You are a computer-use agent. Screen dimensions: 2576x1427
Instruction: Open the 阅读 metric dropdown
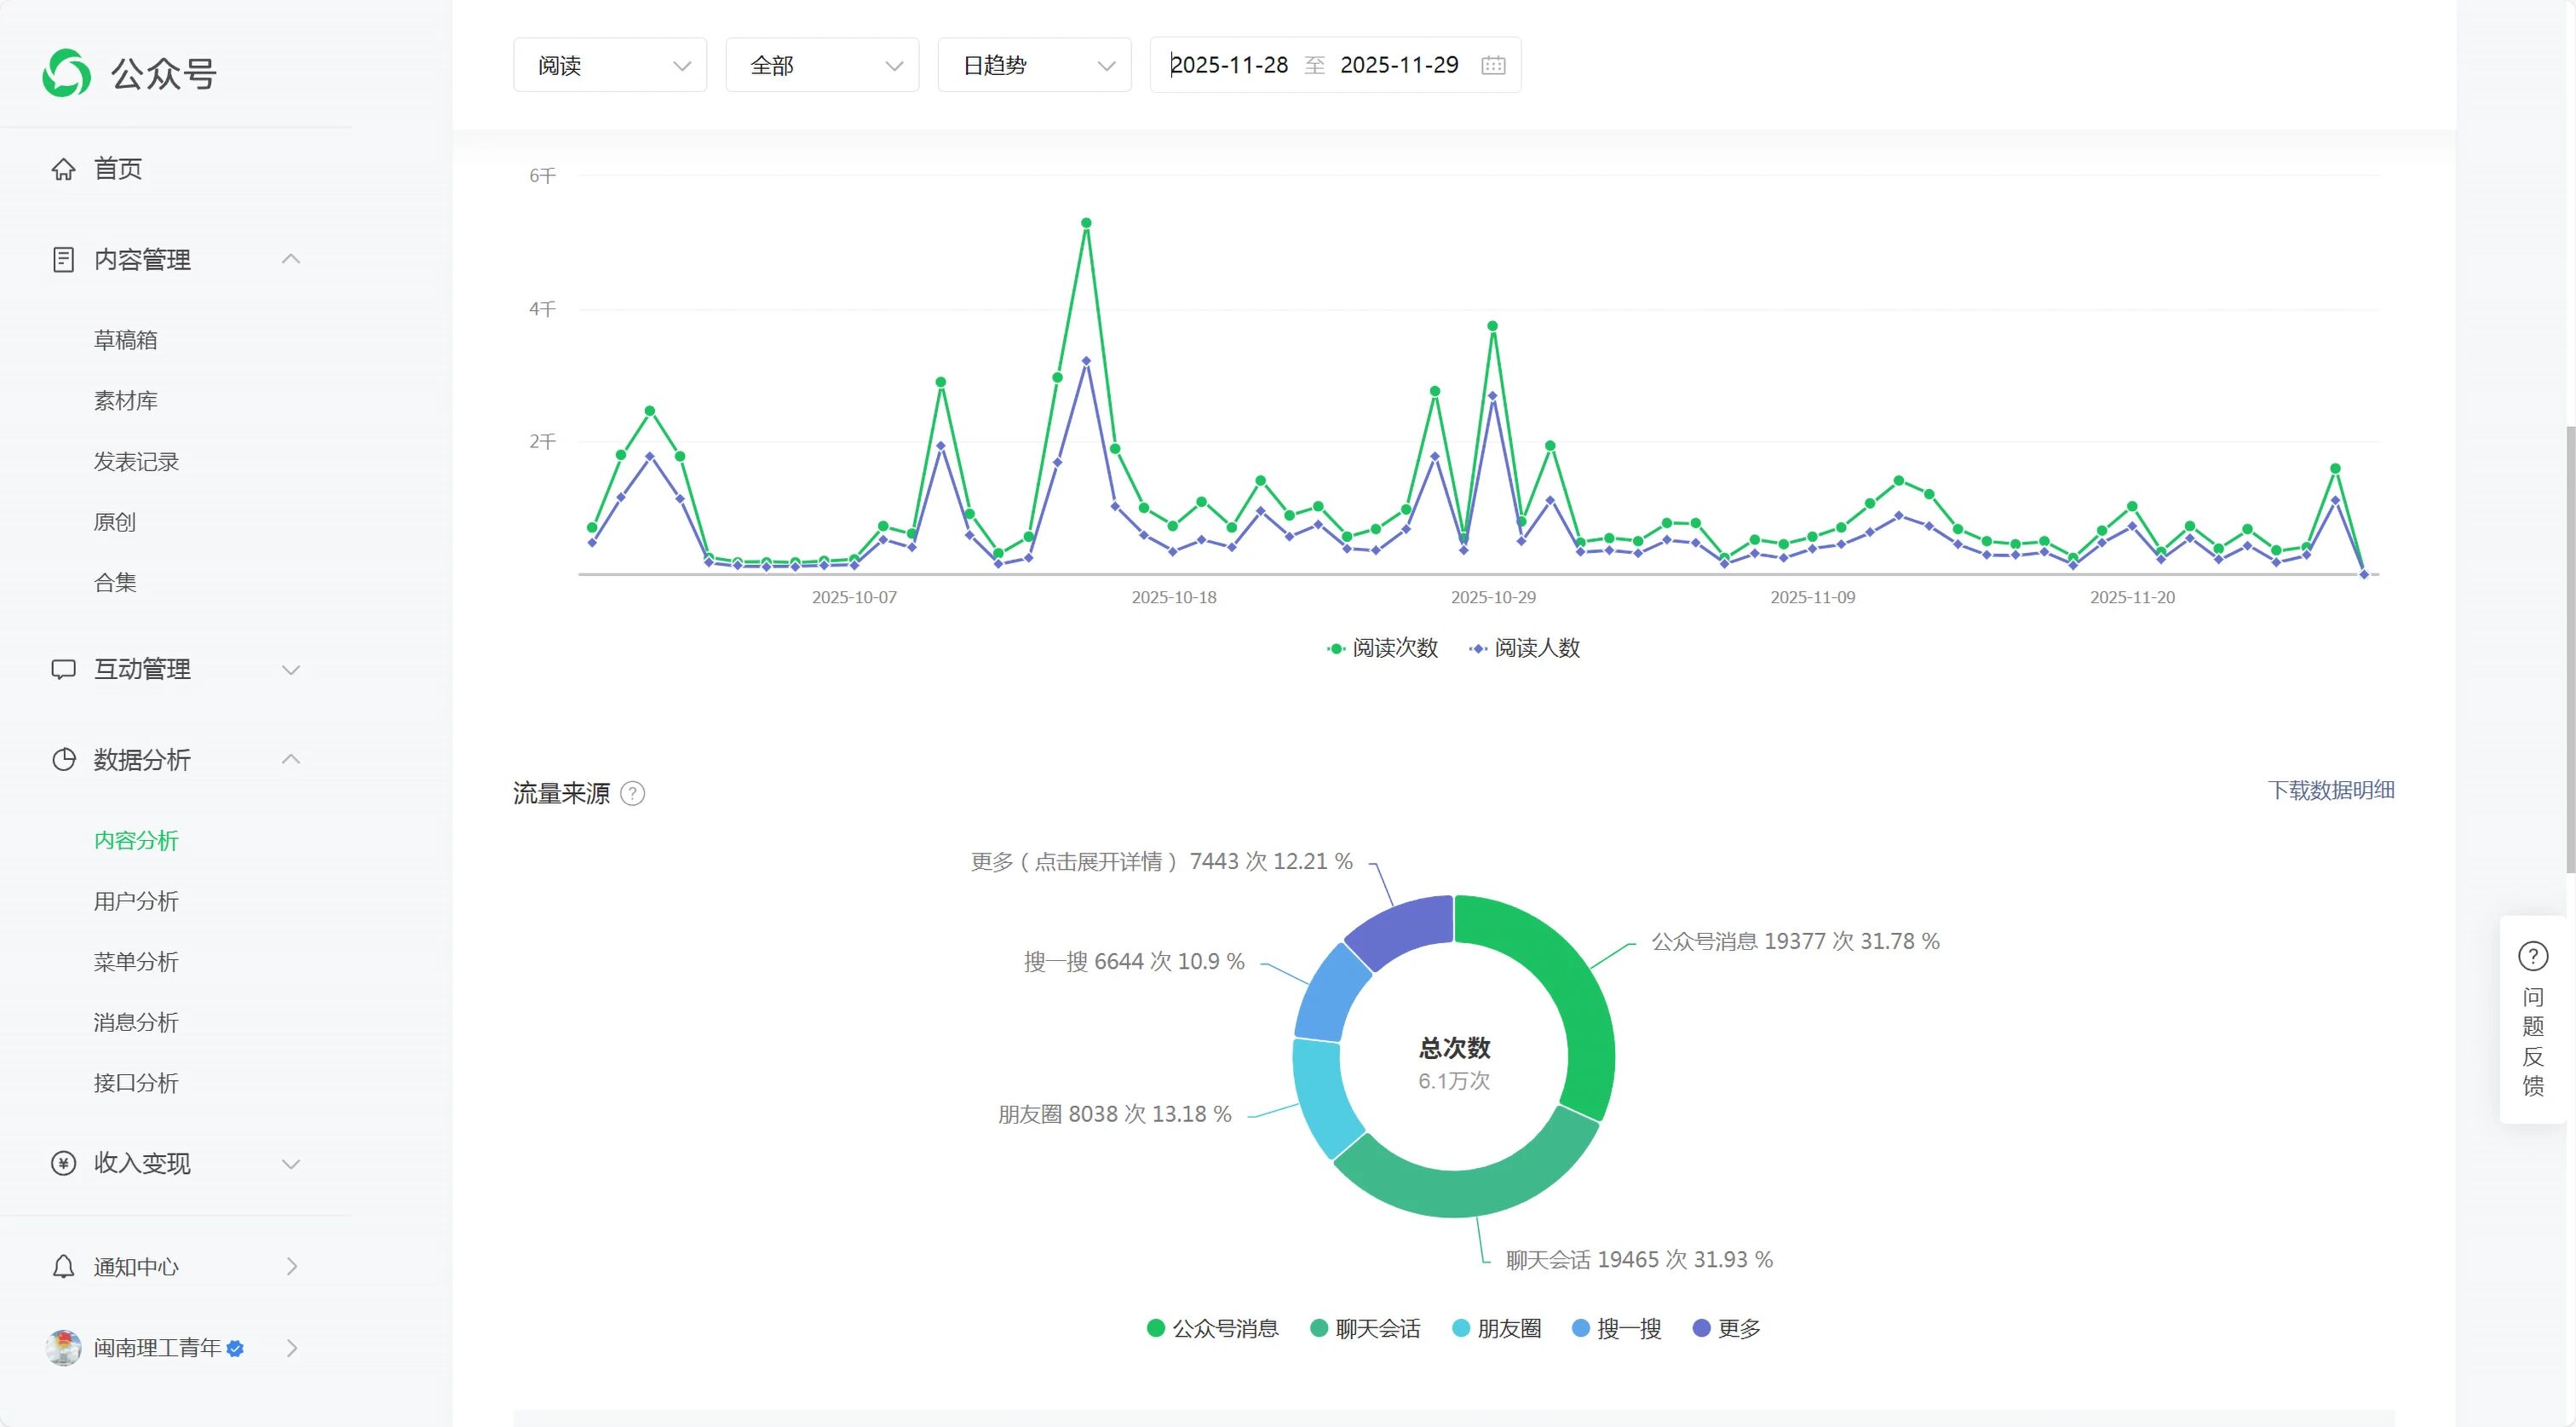coord(610,65)
